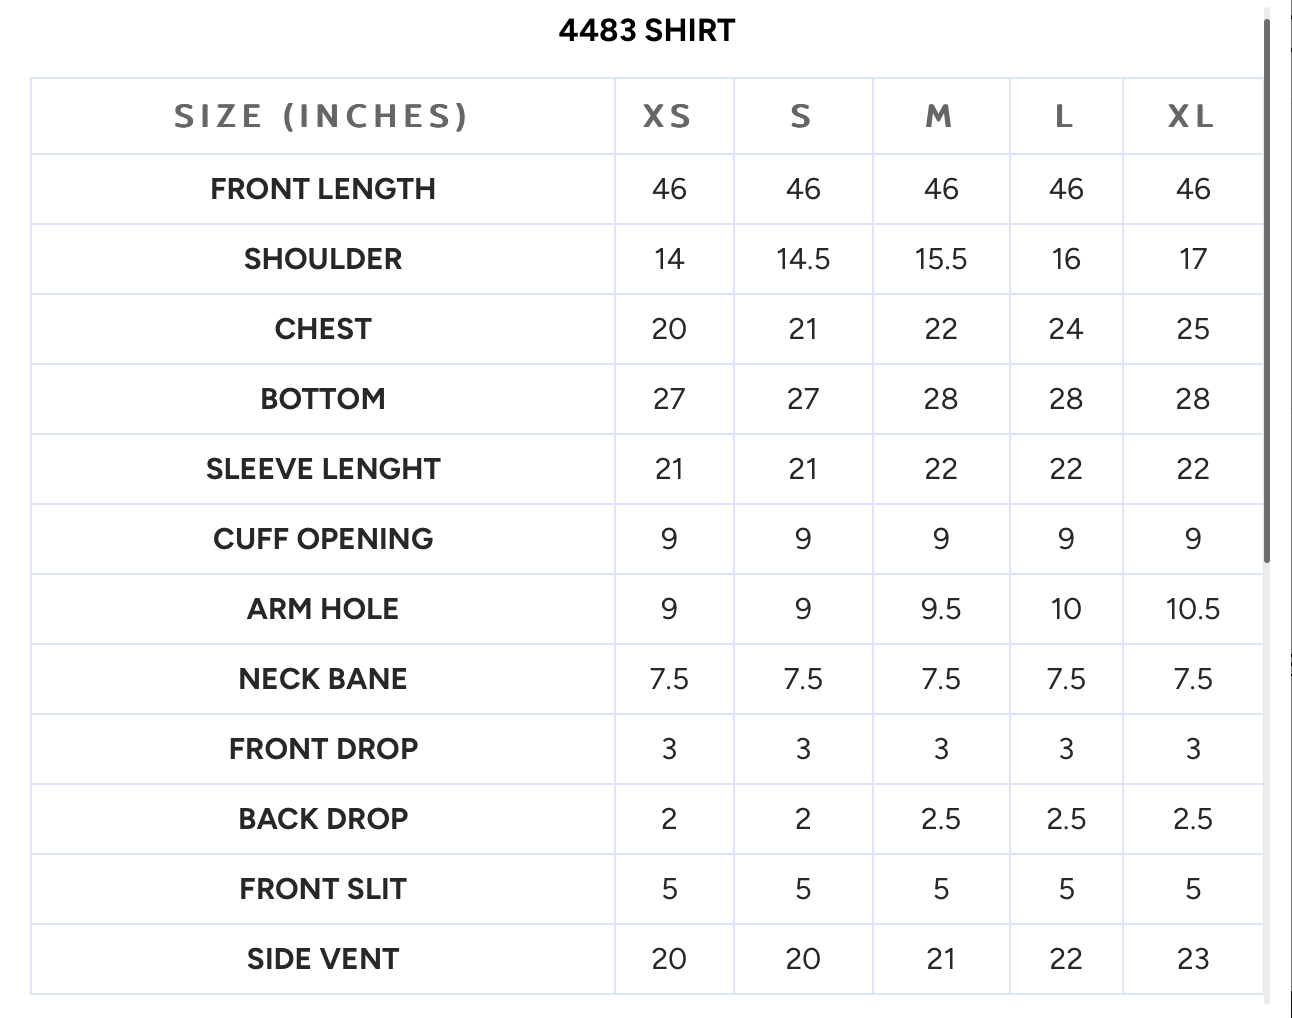
Task: Click the FRONT LENGTH row label
Action: click(323, 189)
